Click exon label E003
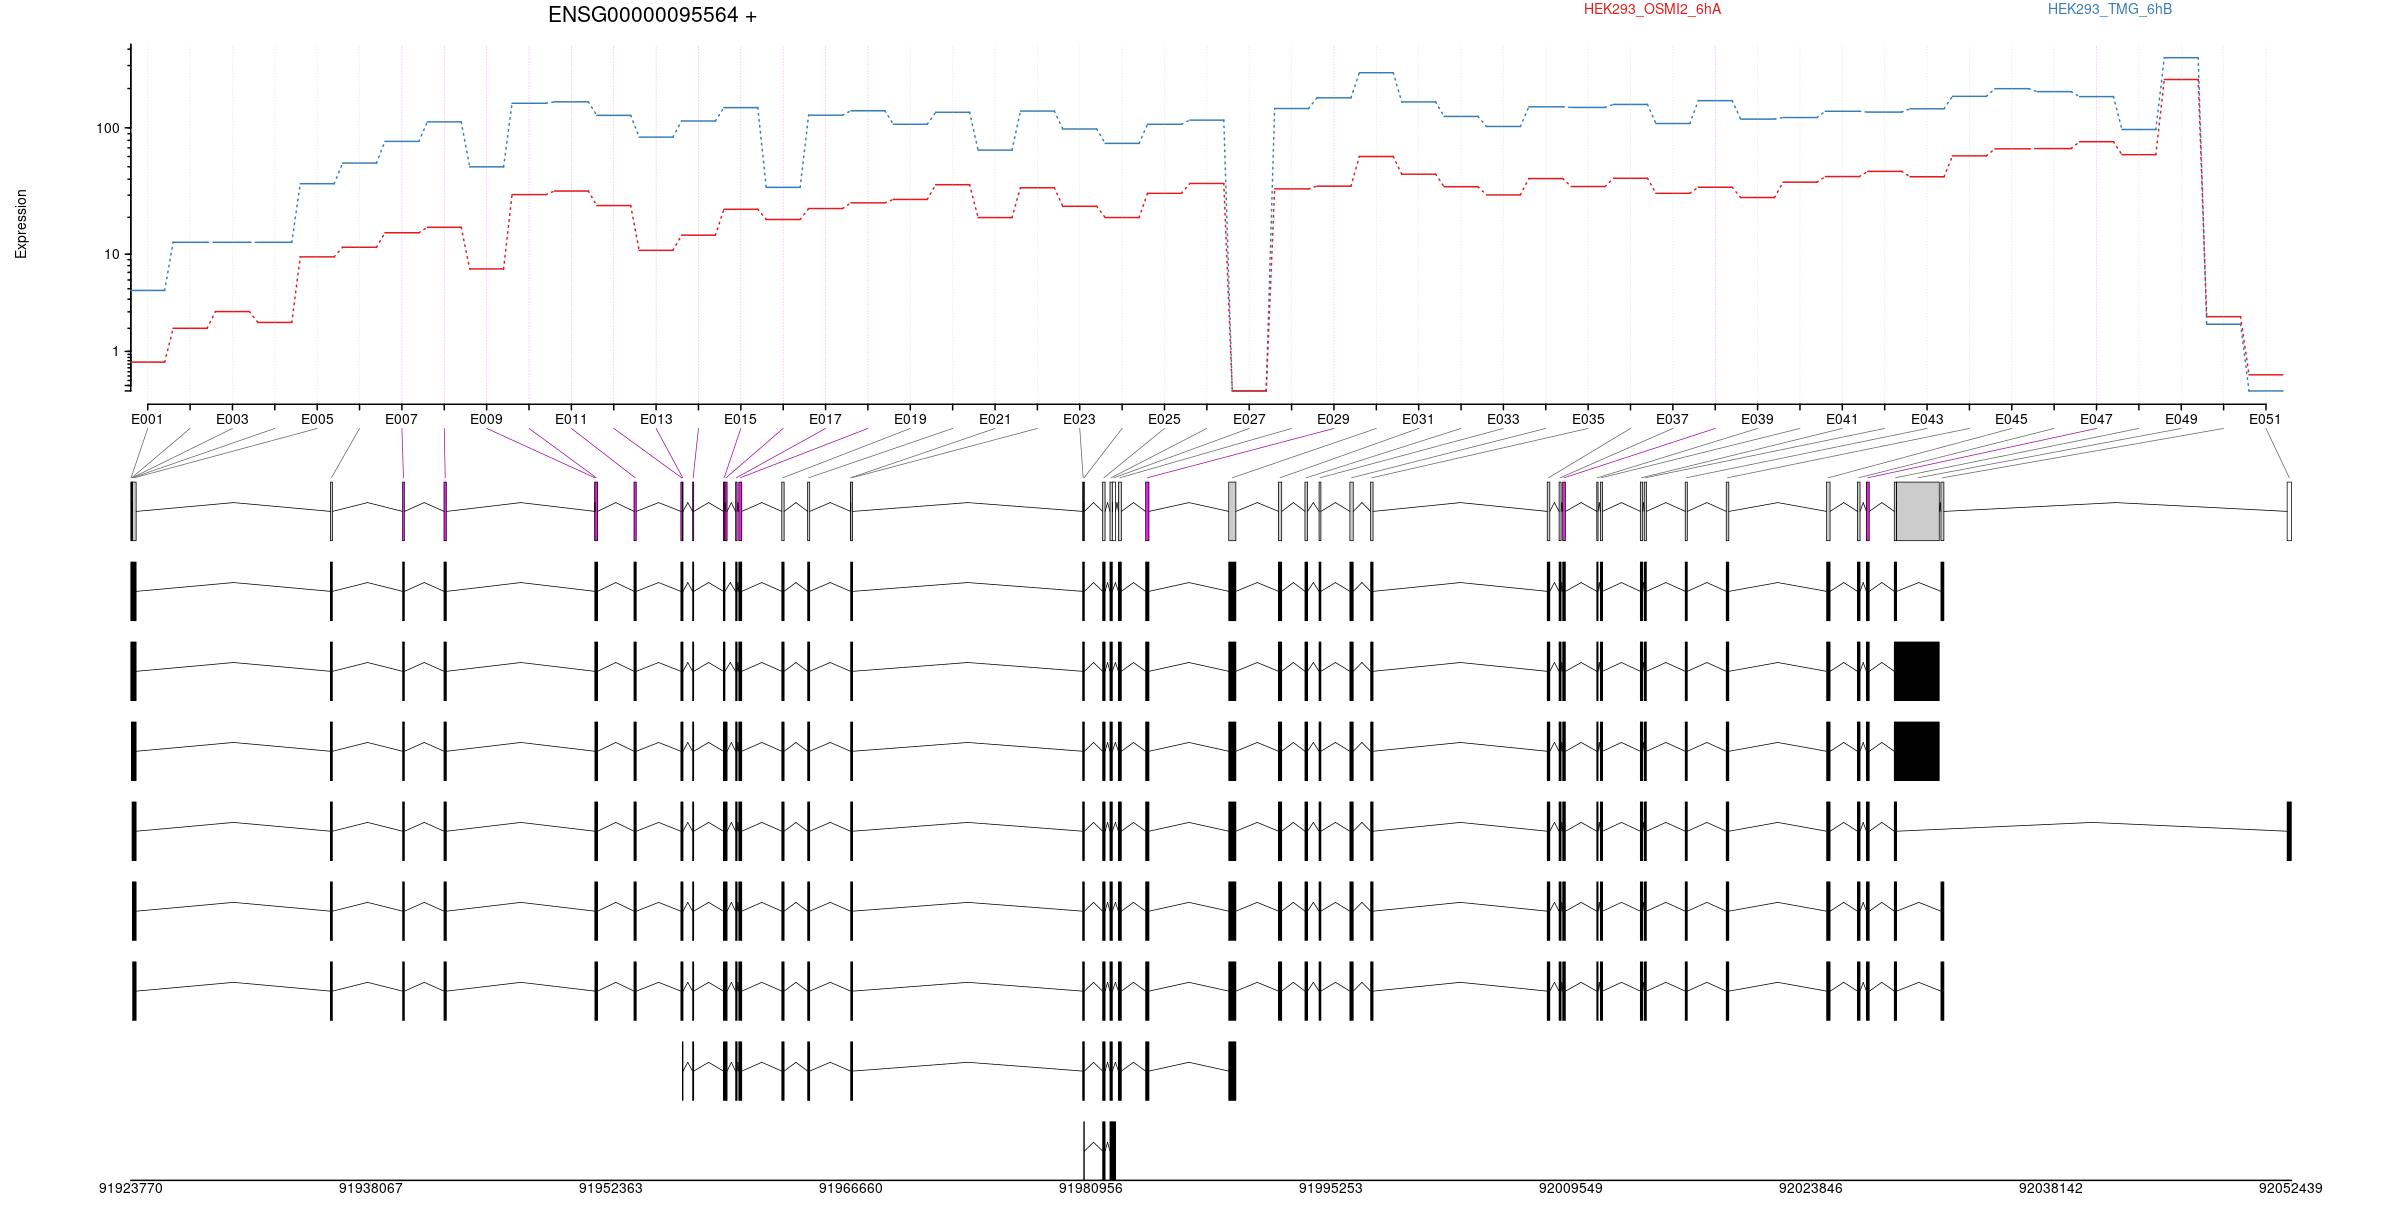 coord(232,419)
